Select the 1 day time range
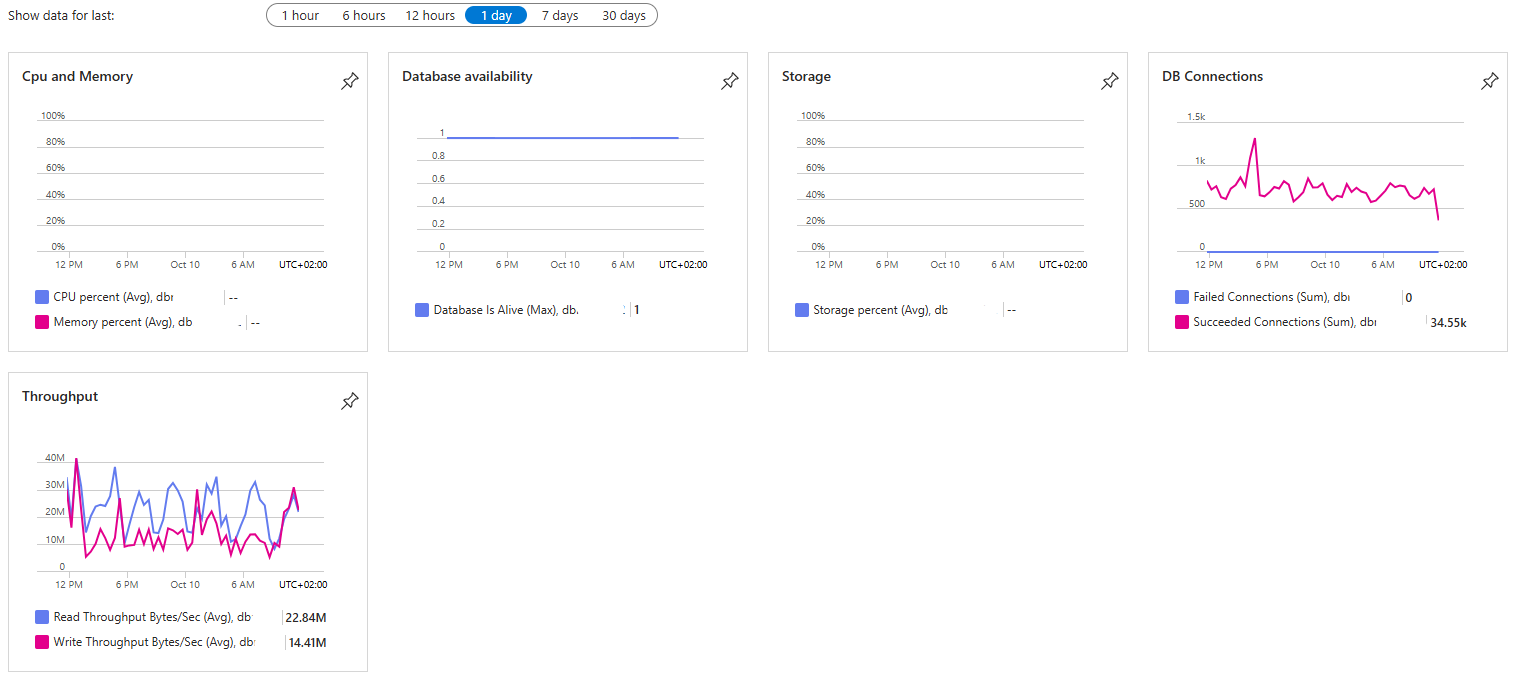 496,15
